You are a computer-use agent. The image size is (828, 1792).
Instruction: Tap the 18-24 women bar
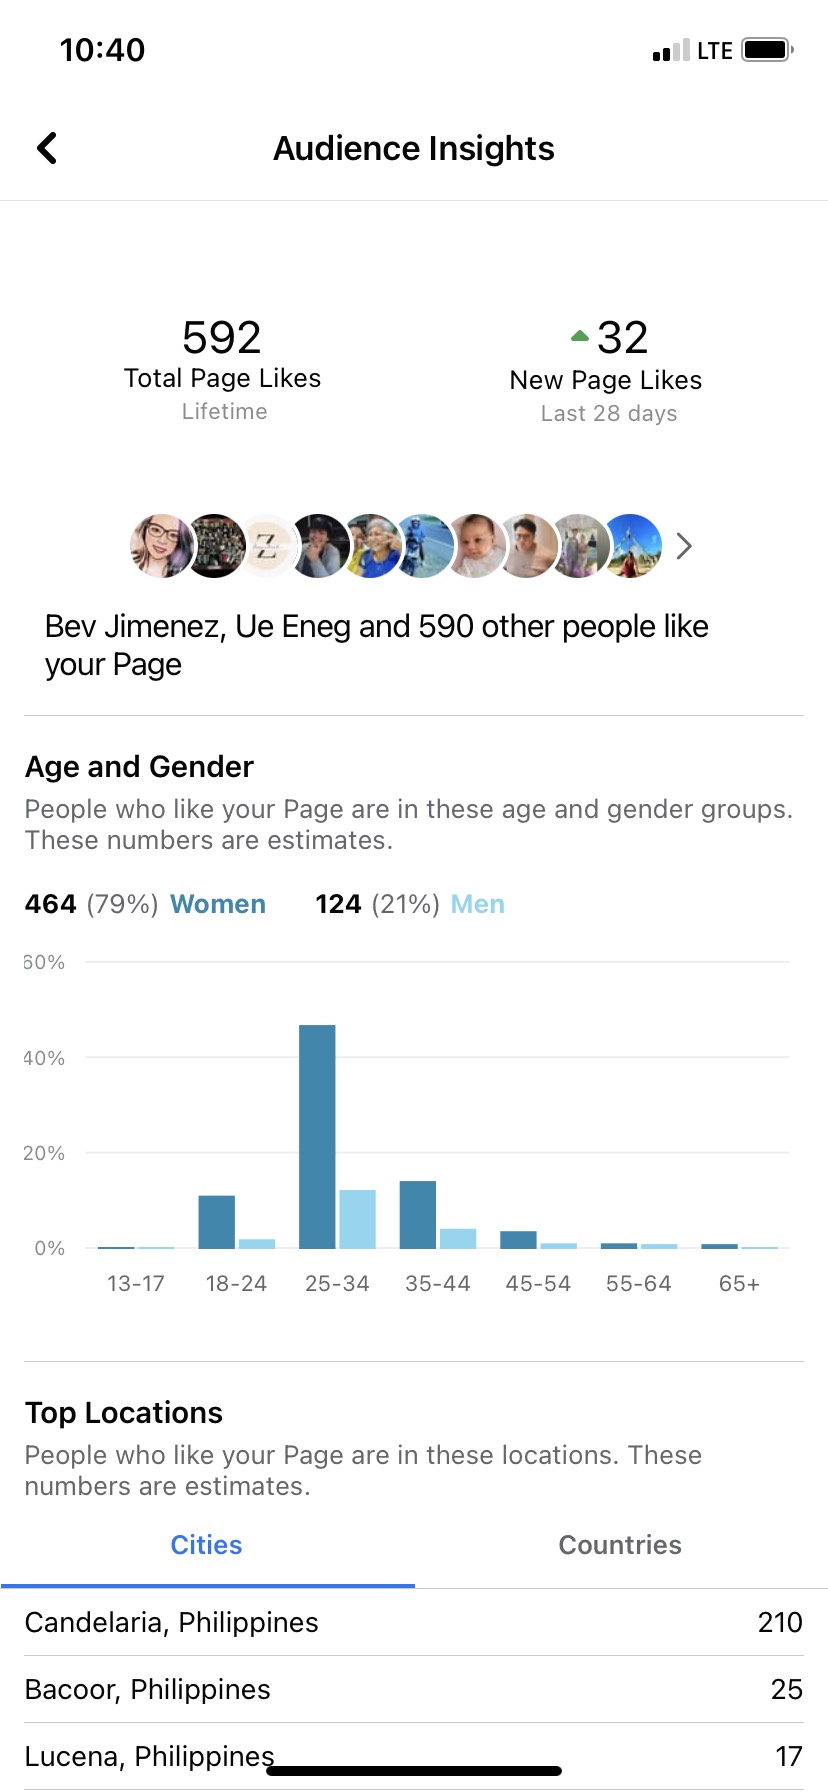[x=216, y=1221]
